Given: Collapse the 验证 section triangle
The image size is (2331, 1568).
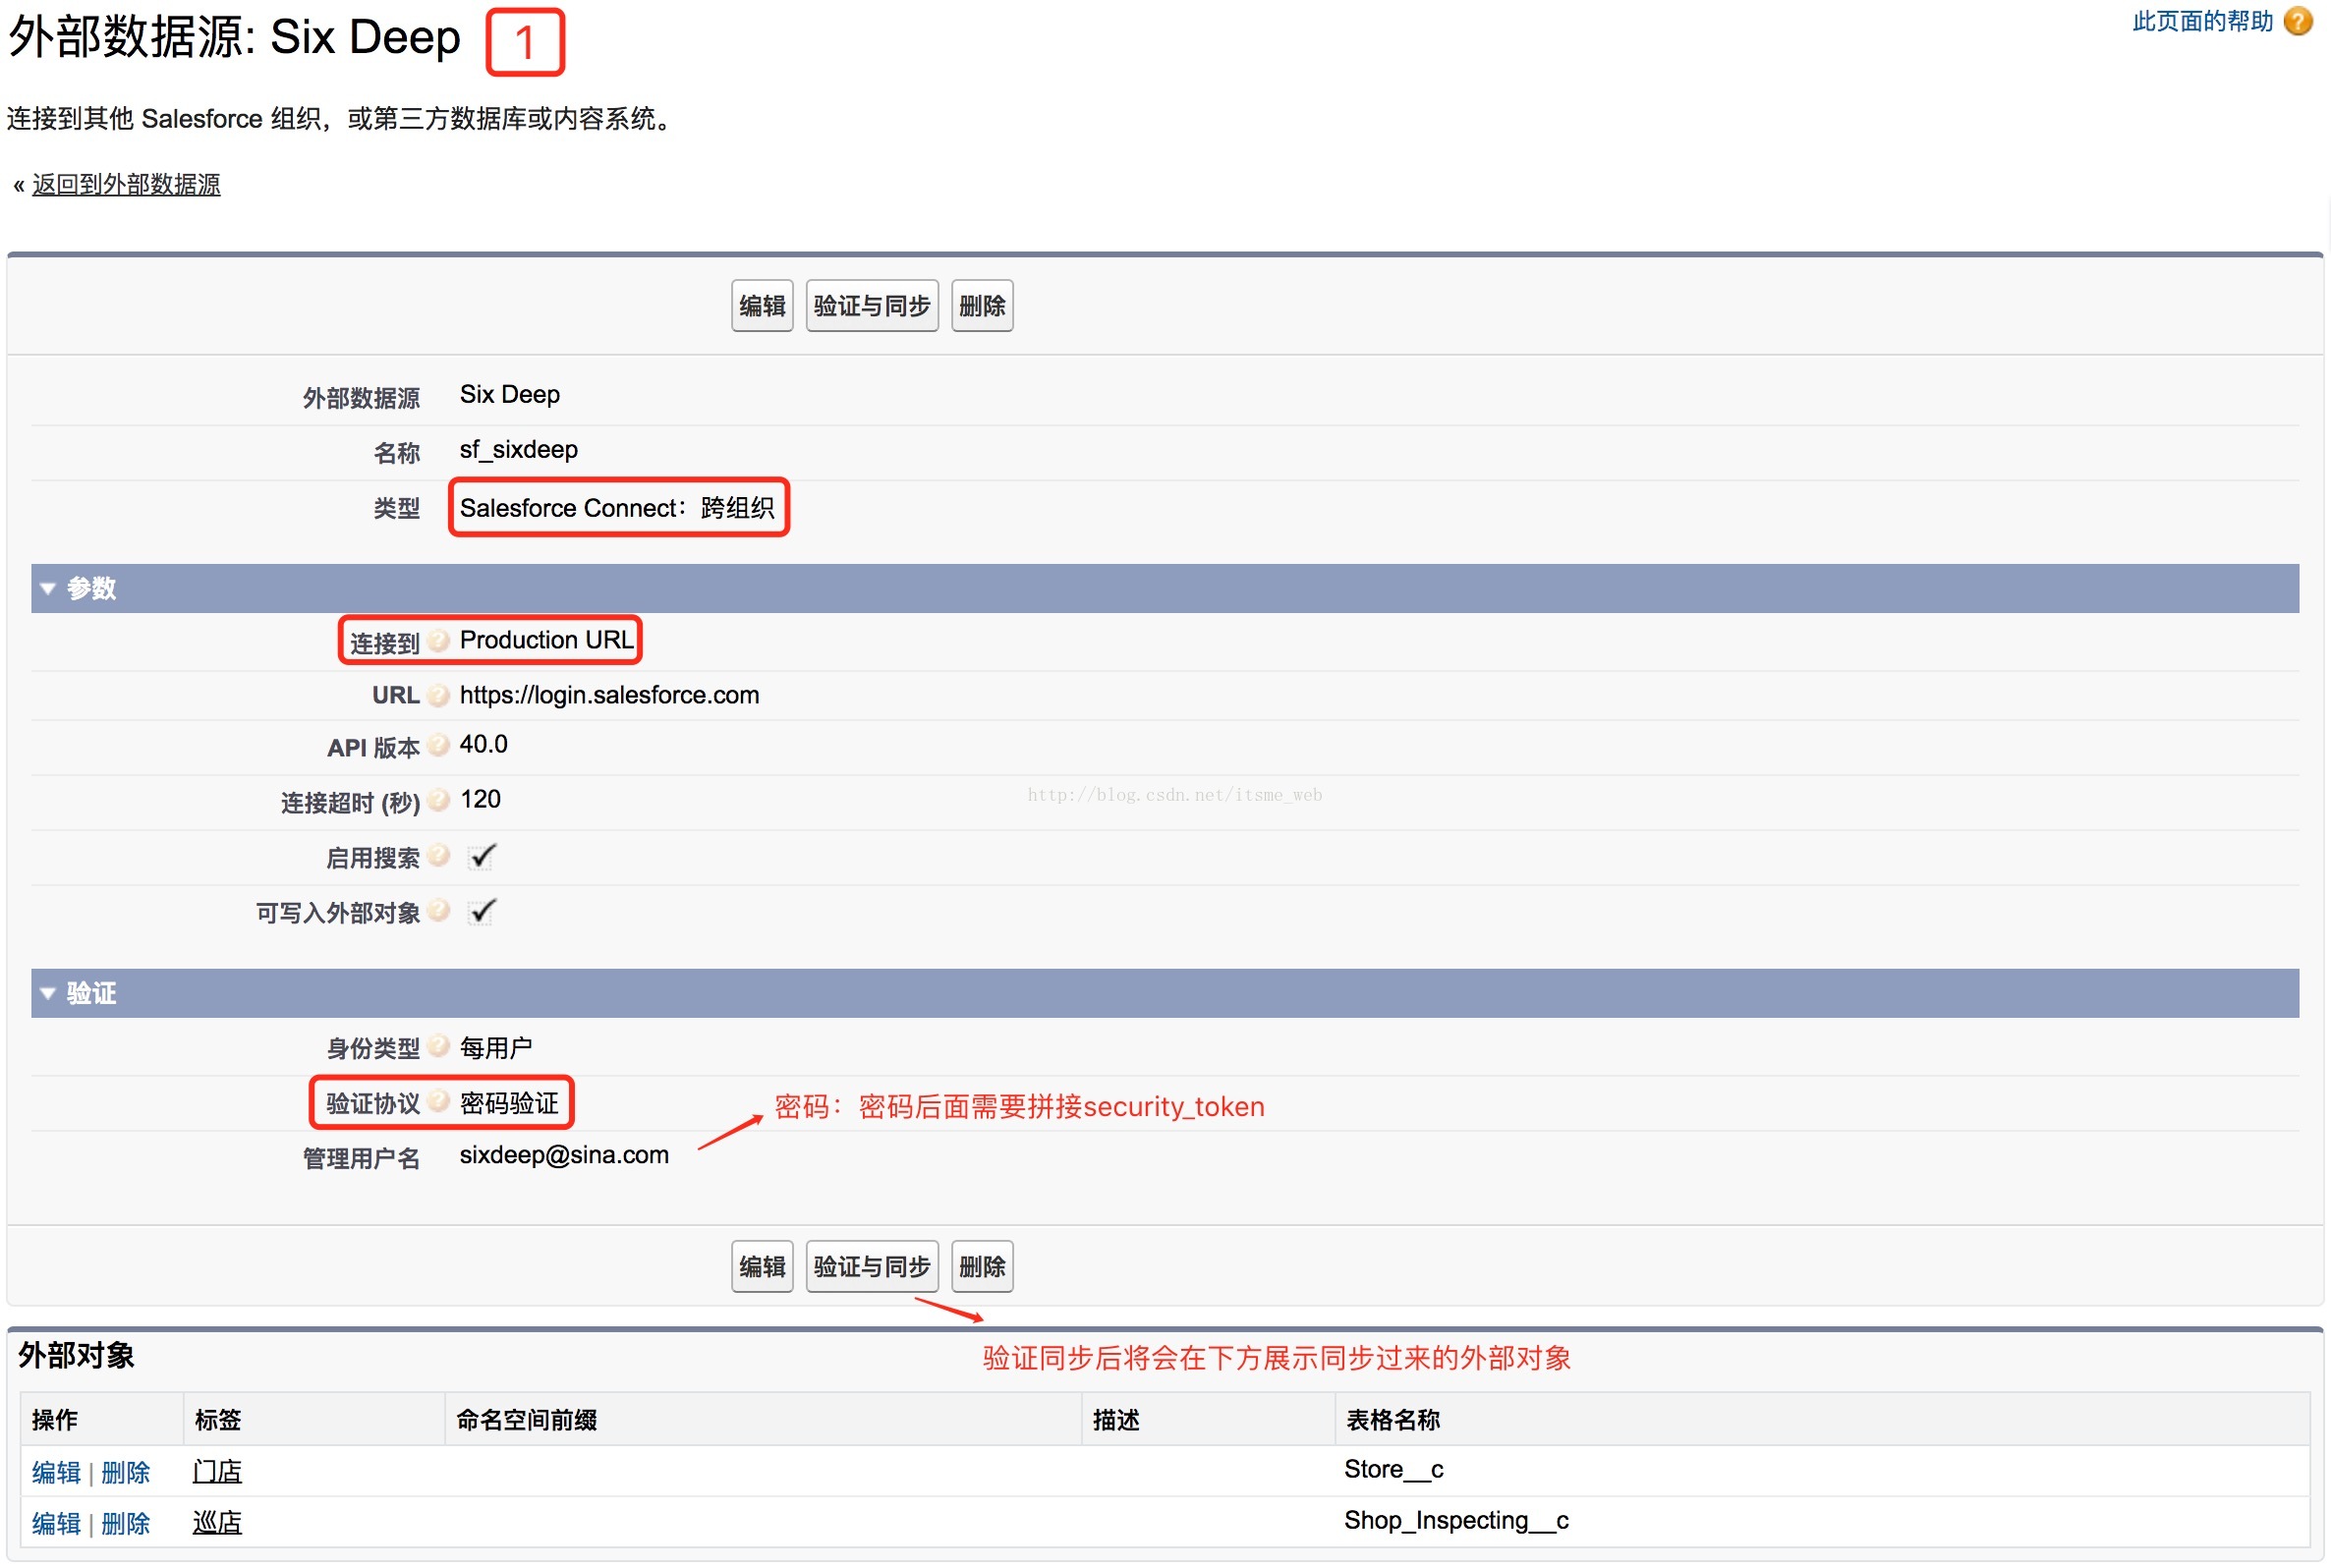Looking at the screenshot, I should coord(47,993).
